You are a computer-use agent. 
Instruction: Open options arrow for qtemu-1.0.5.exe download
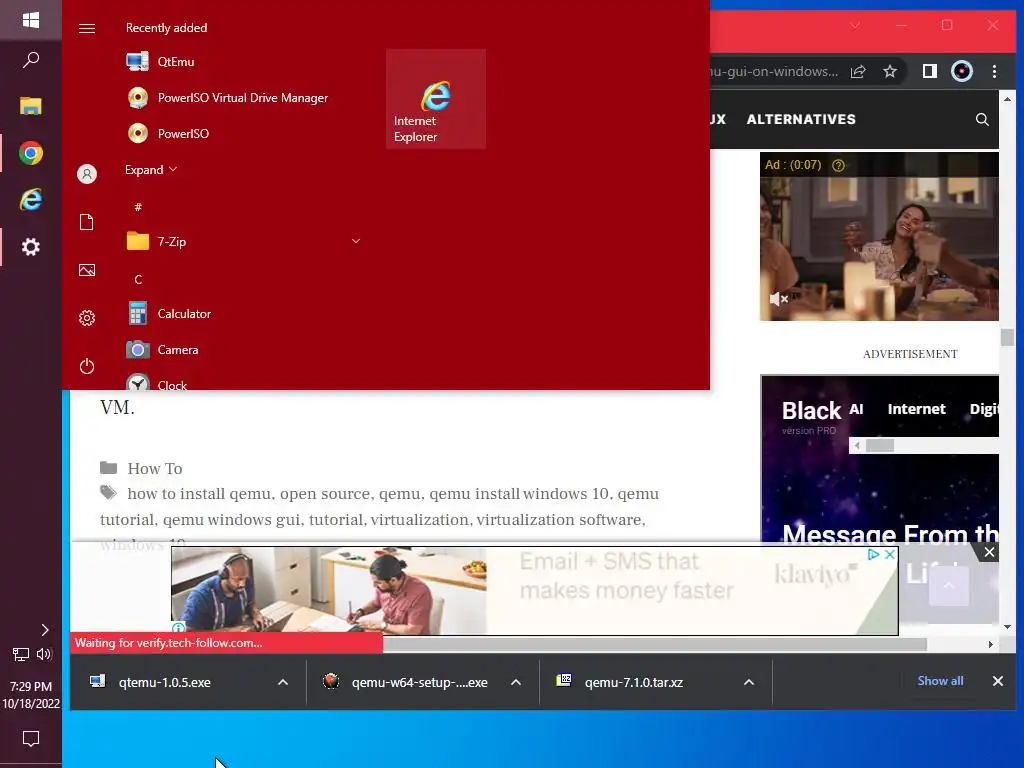[x=283, y=682]
